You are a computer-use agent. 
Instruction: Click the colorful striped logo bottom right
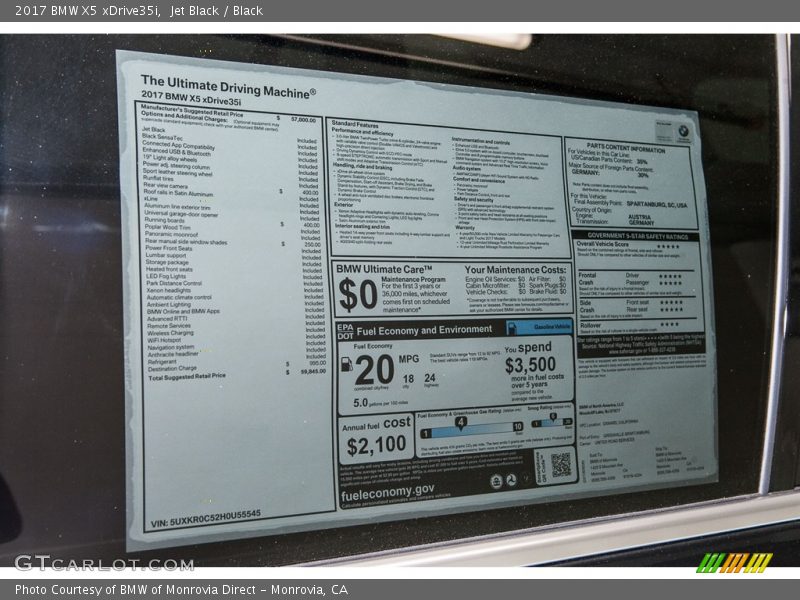pos(734,562)
